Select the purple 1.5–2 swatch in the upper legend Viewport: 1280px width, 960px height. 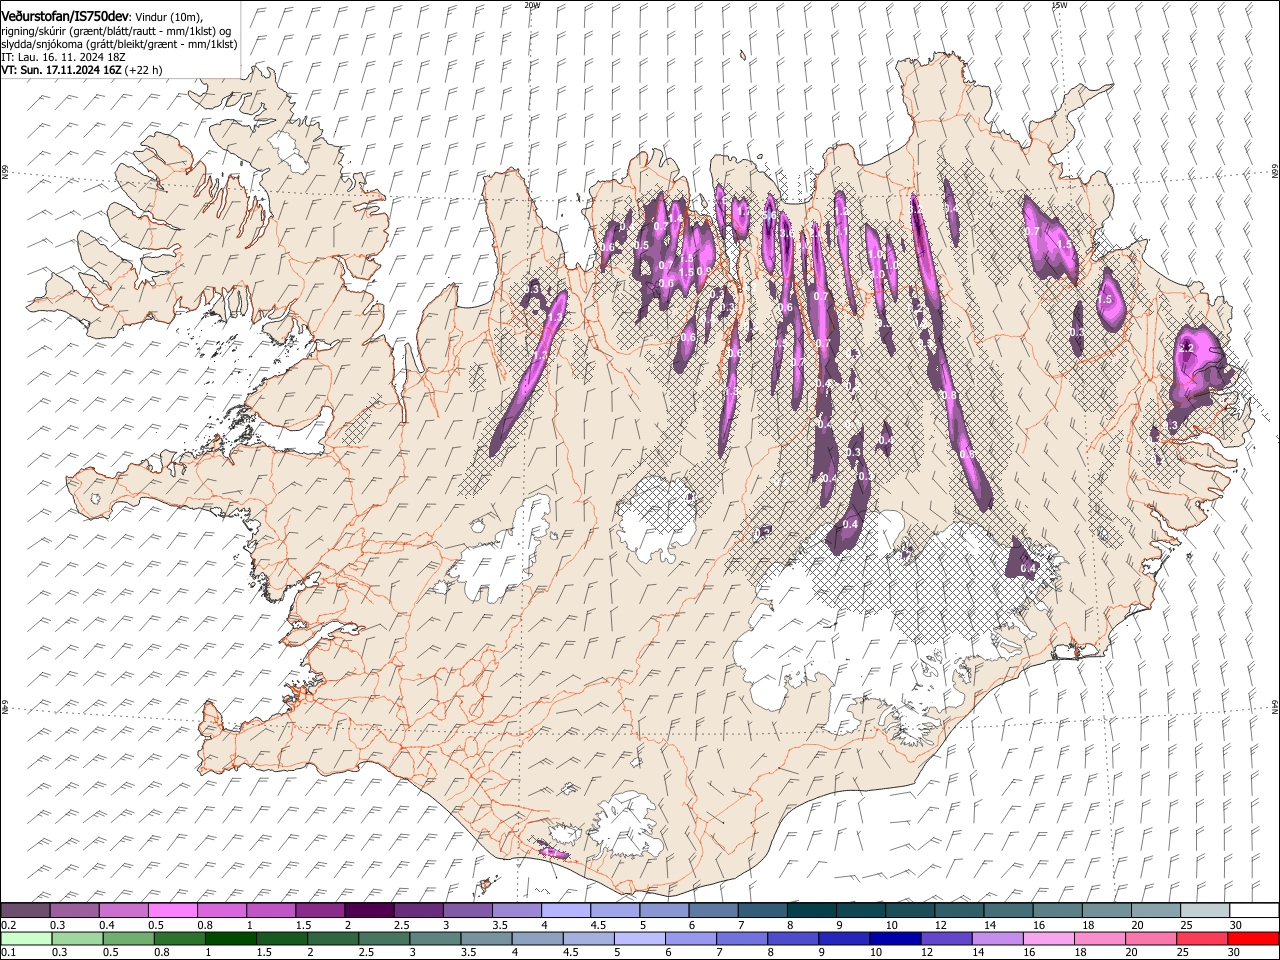tap(320, 910)
